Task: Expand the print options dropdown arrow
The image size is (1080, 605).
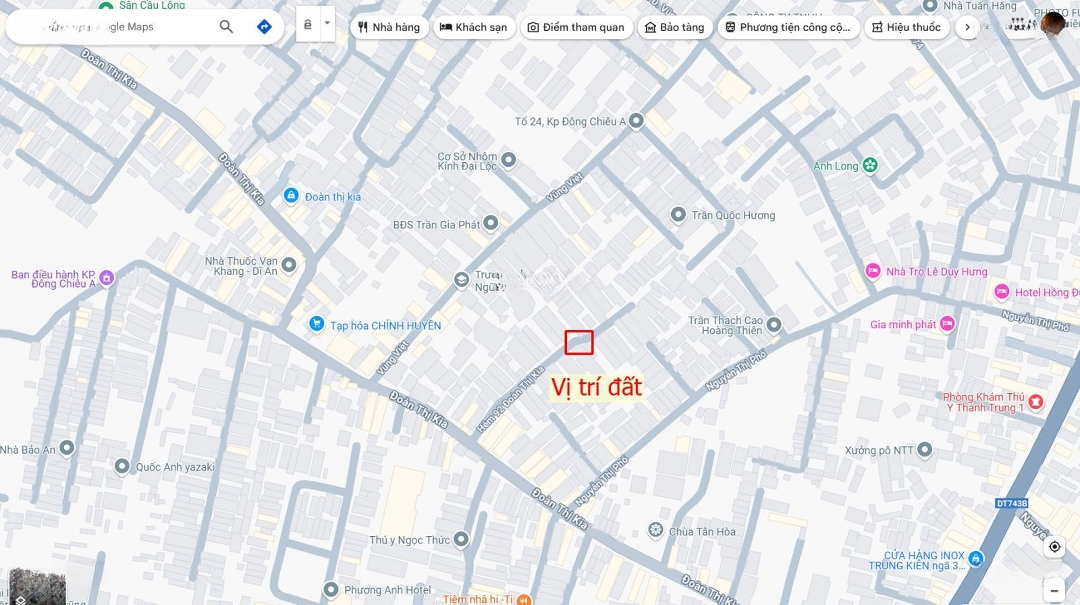Action: [327, 24]
